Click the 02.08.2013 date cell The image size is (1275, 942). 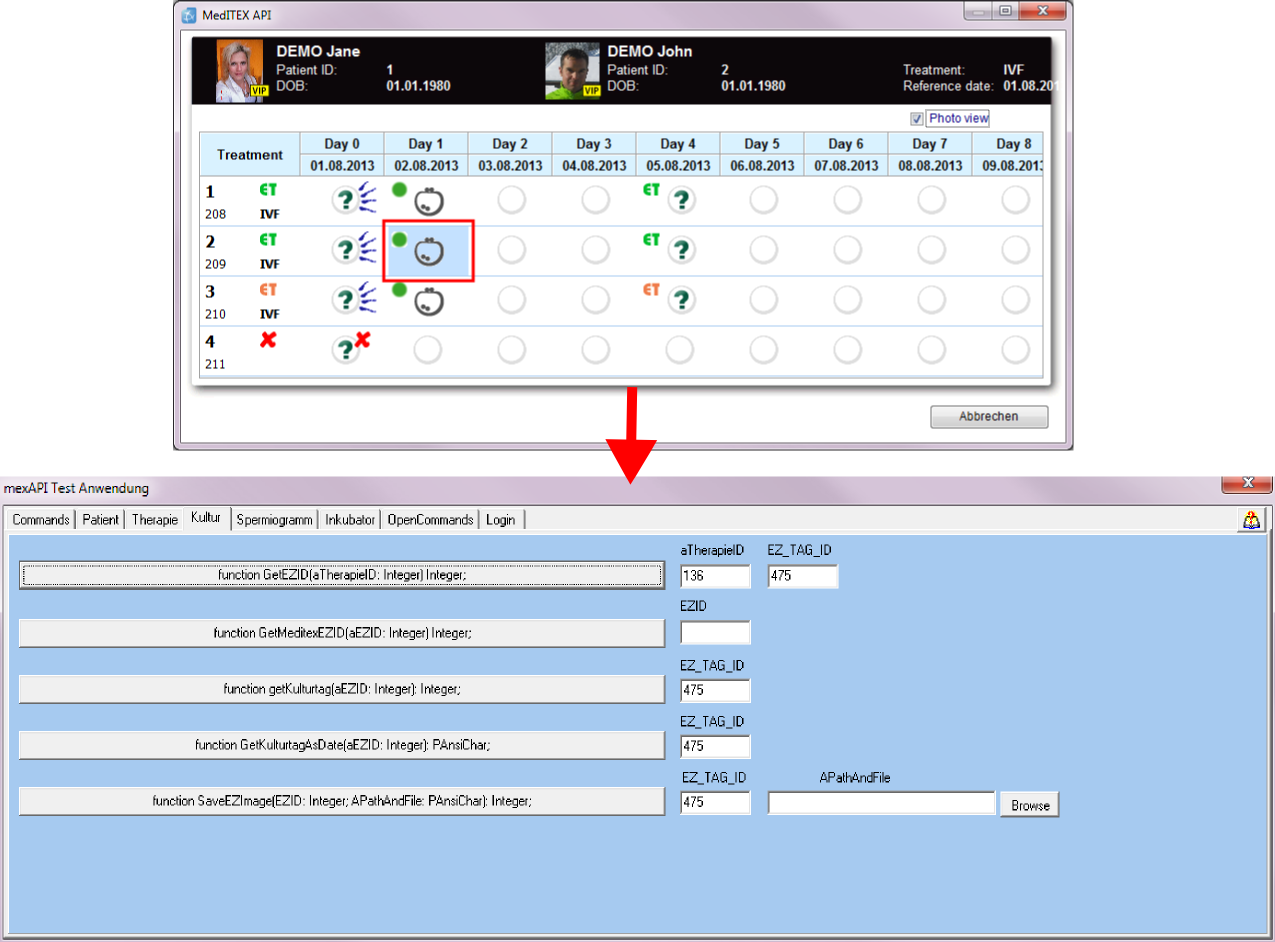426,166
